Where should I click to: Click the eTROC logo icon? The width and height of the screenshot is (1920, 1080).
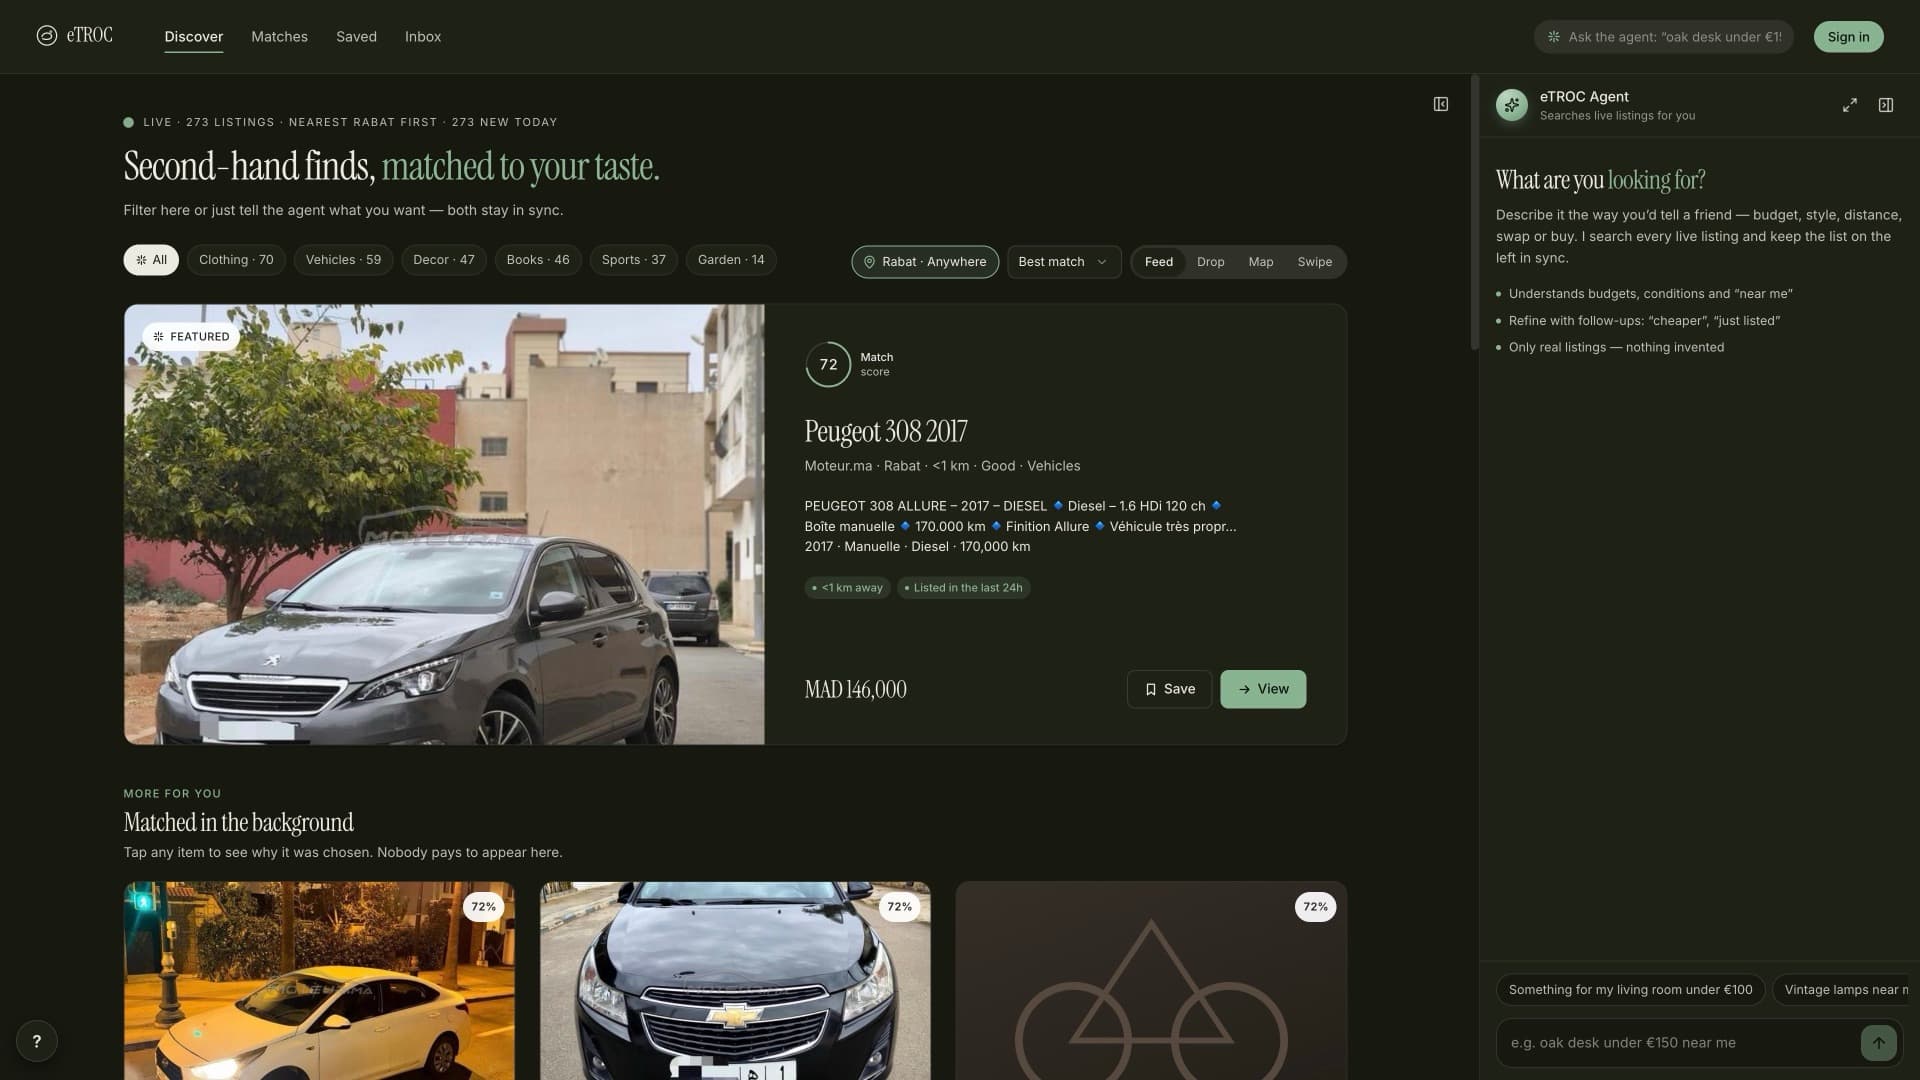click(46, 36)
